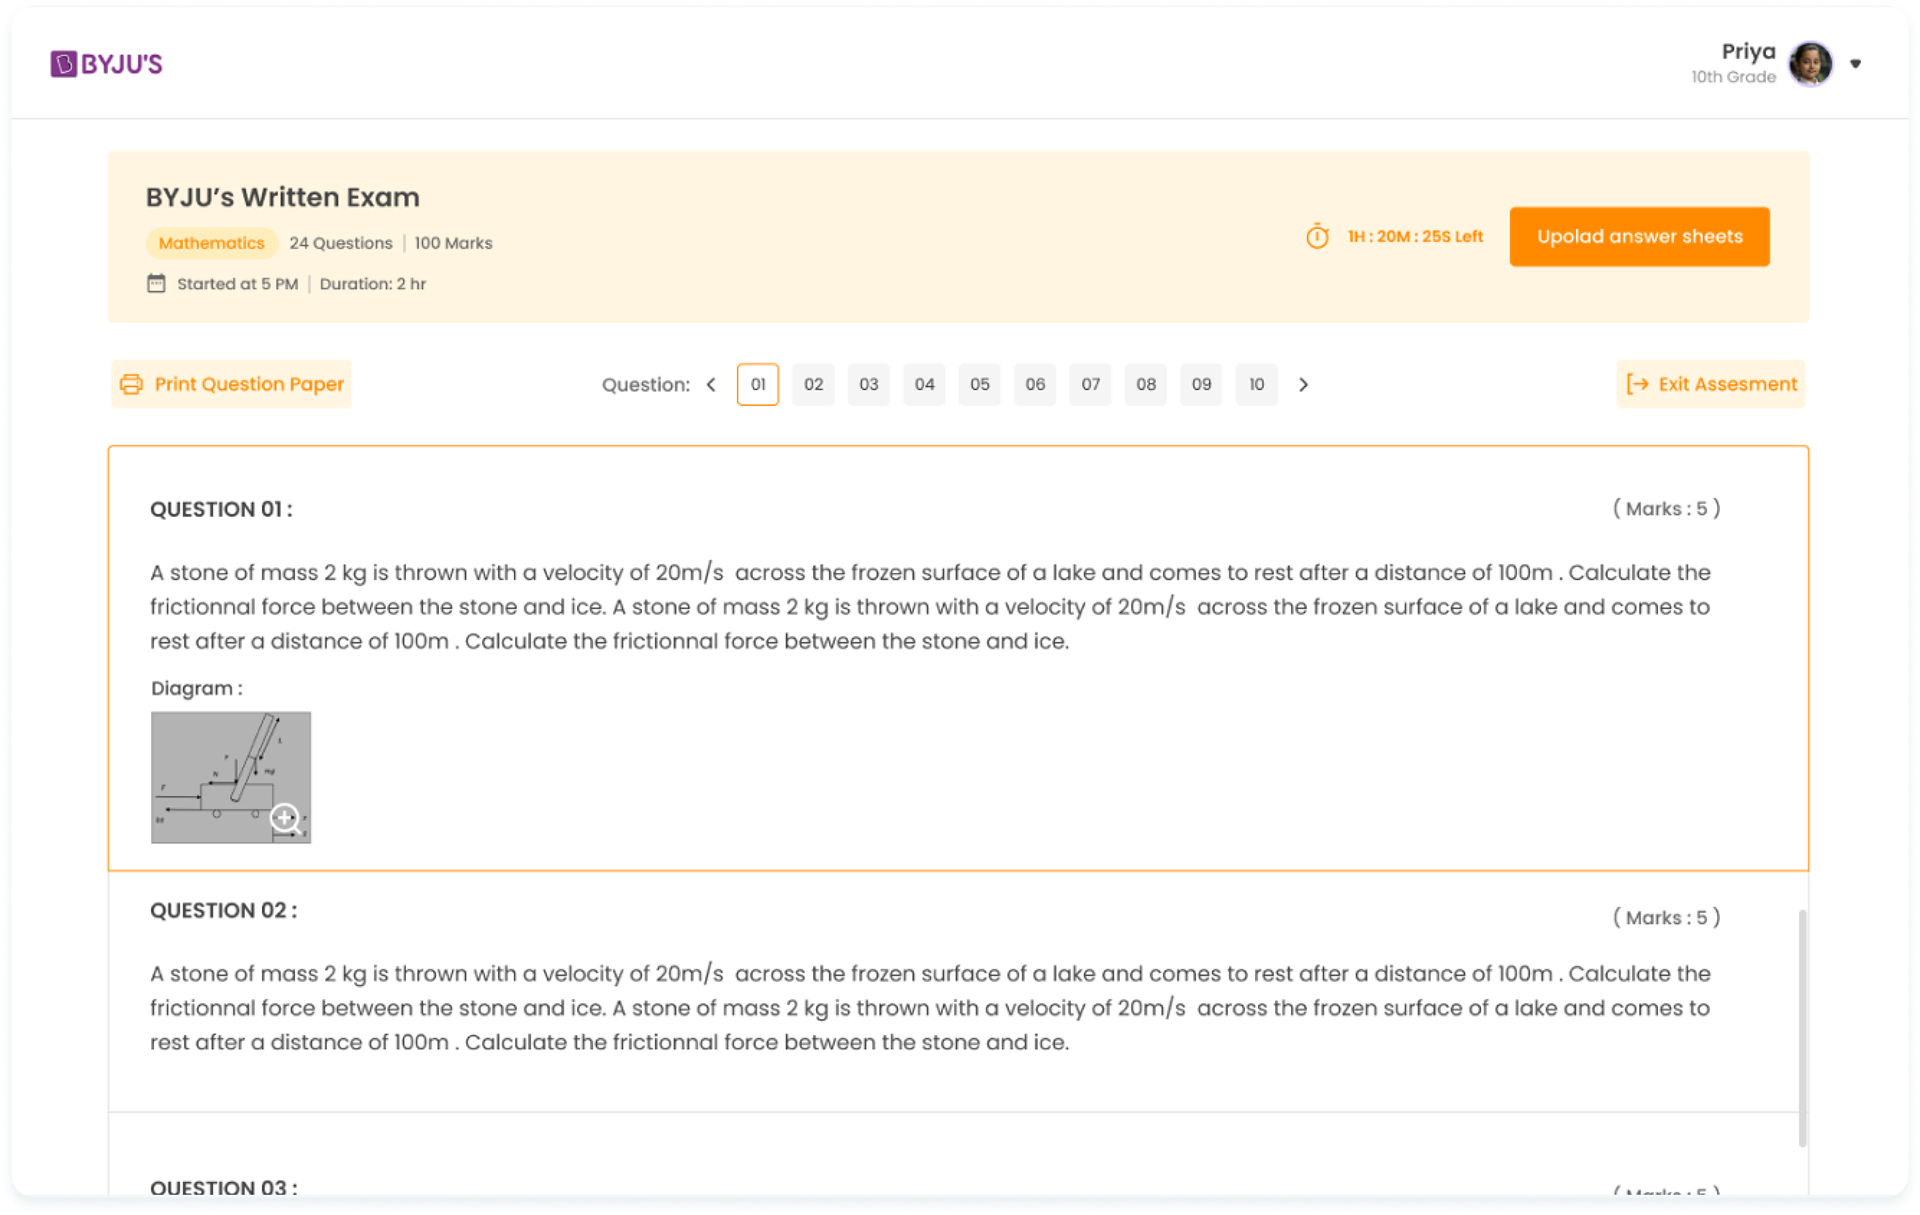Click the Diagram : label
Viewport: 1920px width, 1215px height.
coord(196,688)
